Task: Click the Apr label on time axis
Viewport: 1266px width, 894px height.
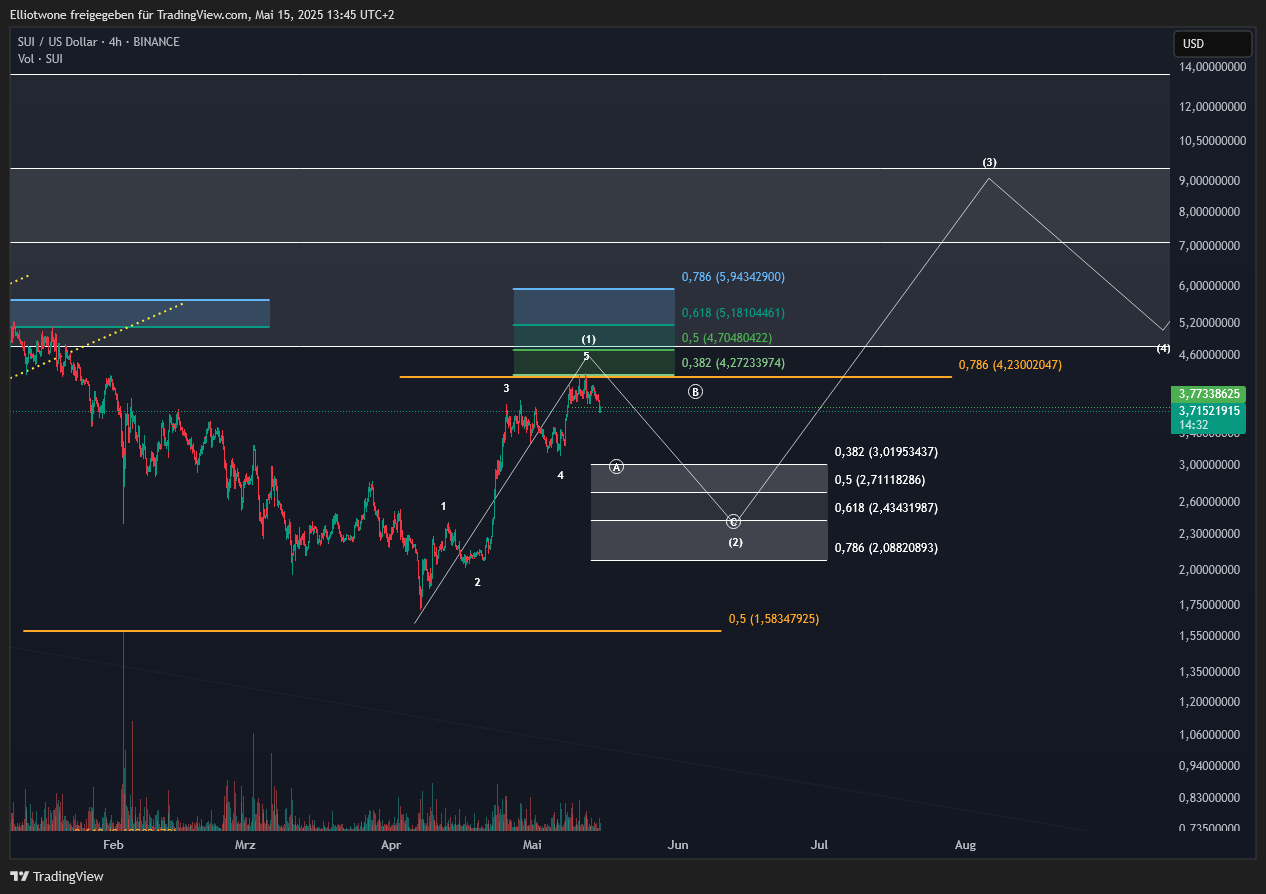Action: [391, 845]
